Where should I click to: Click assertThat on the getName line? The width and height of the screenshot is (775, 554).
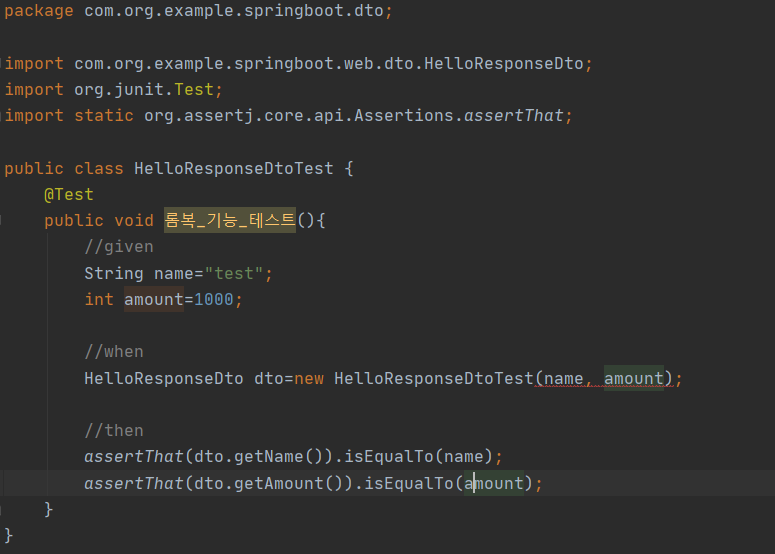[x=134, y=457]
